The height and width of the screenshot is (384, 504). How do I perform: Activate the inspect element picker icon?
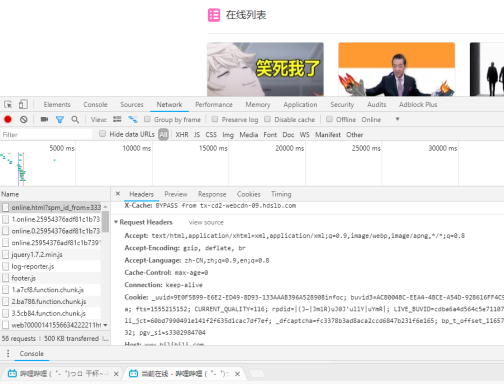coord(8,105)
